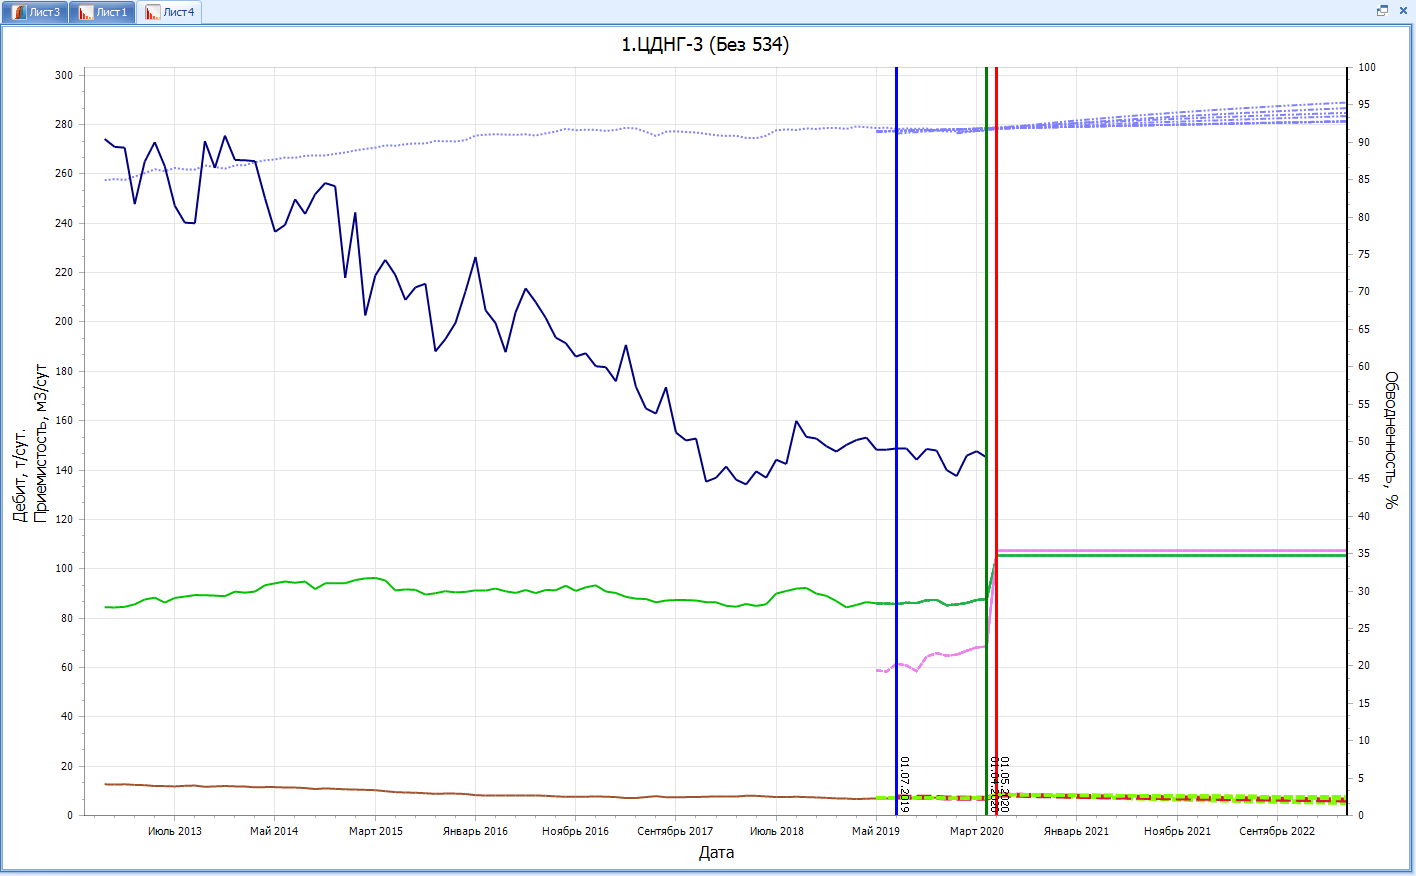Click the Лист3 tab chart icon
1416x876 pixels.
click(x=18, y=12)
